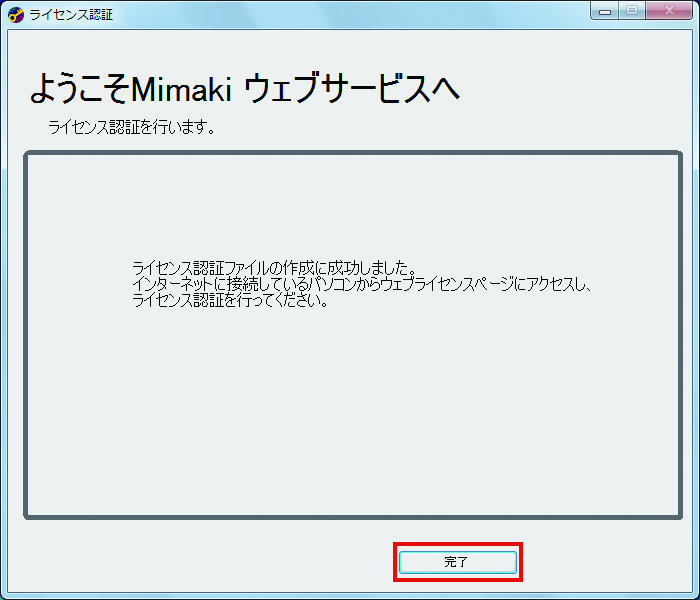Click the line ライセンス認証を行ってください。

230,300
